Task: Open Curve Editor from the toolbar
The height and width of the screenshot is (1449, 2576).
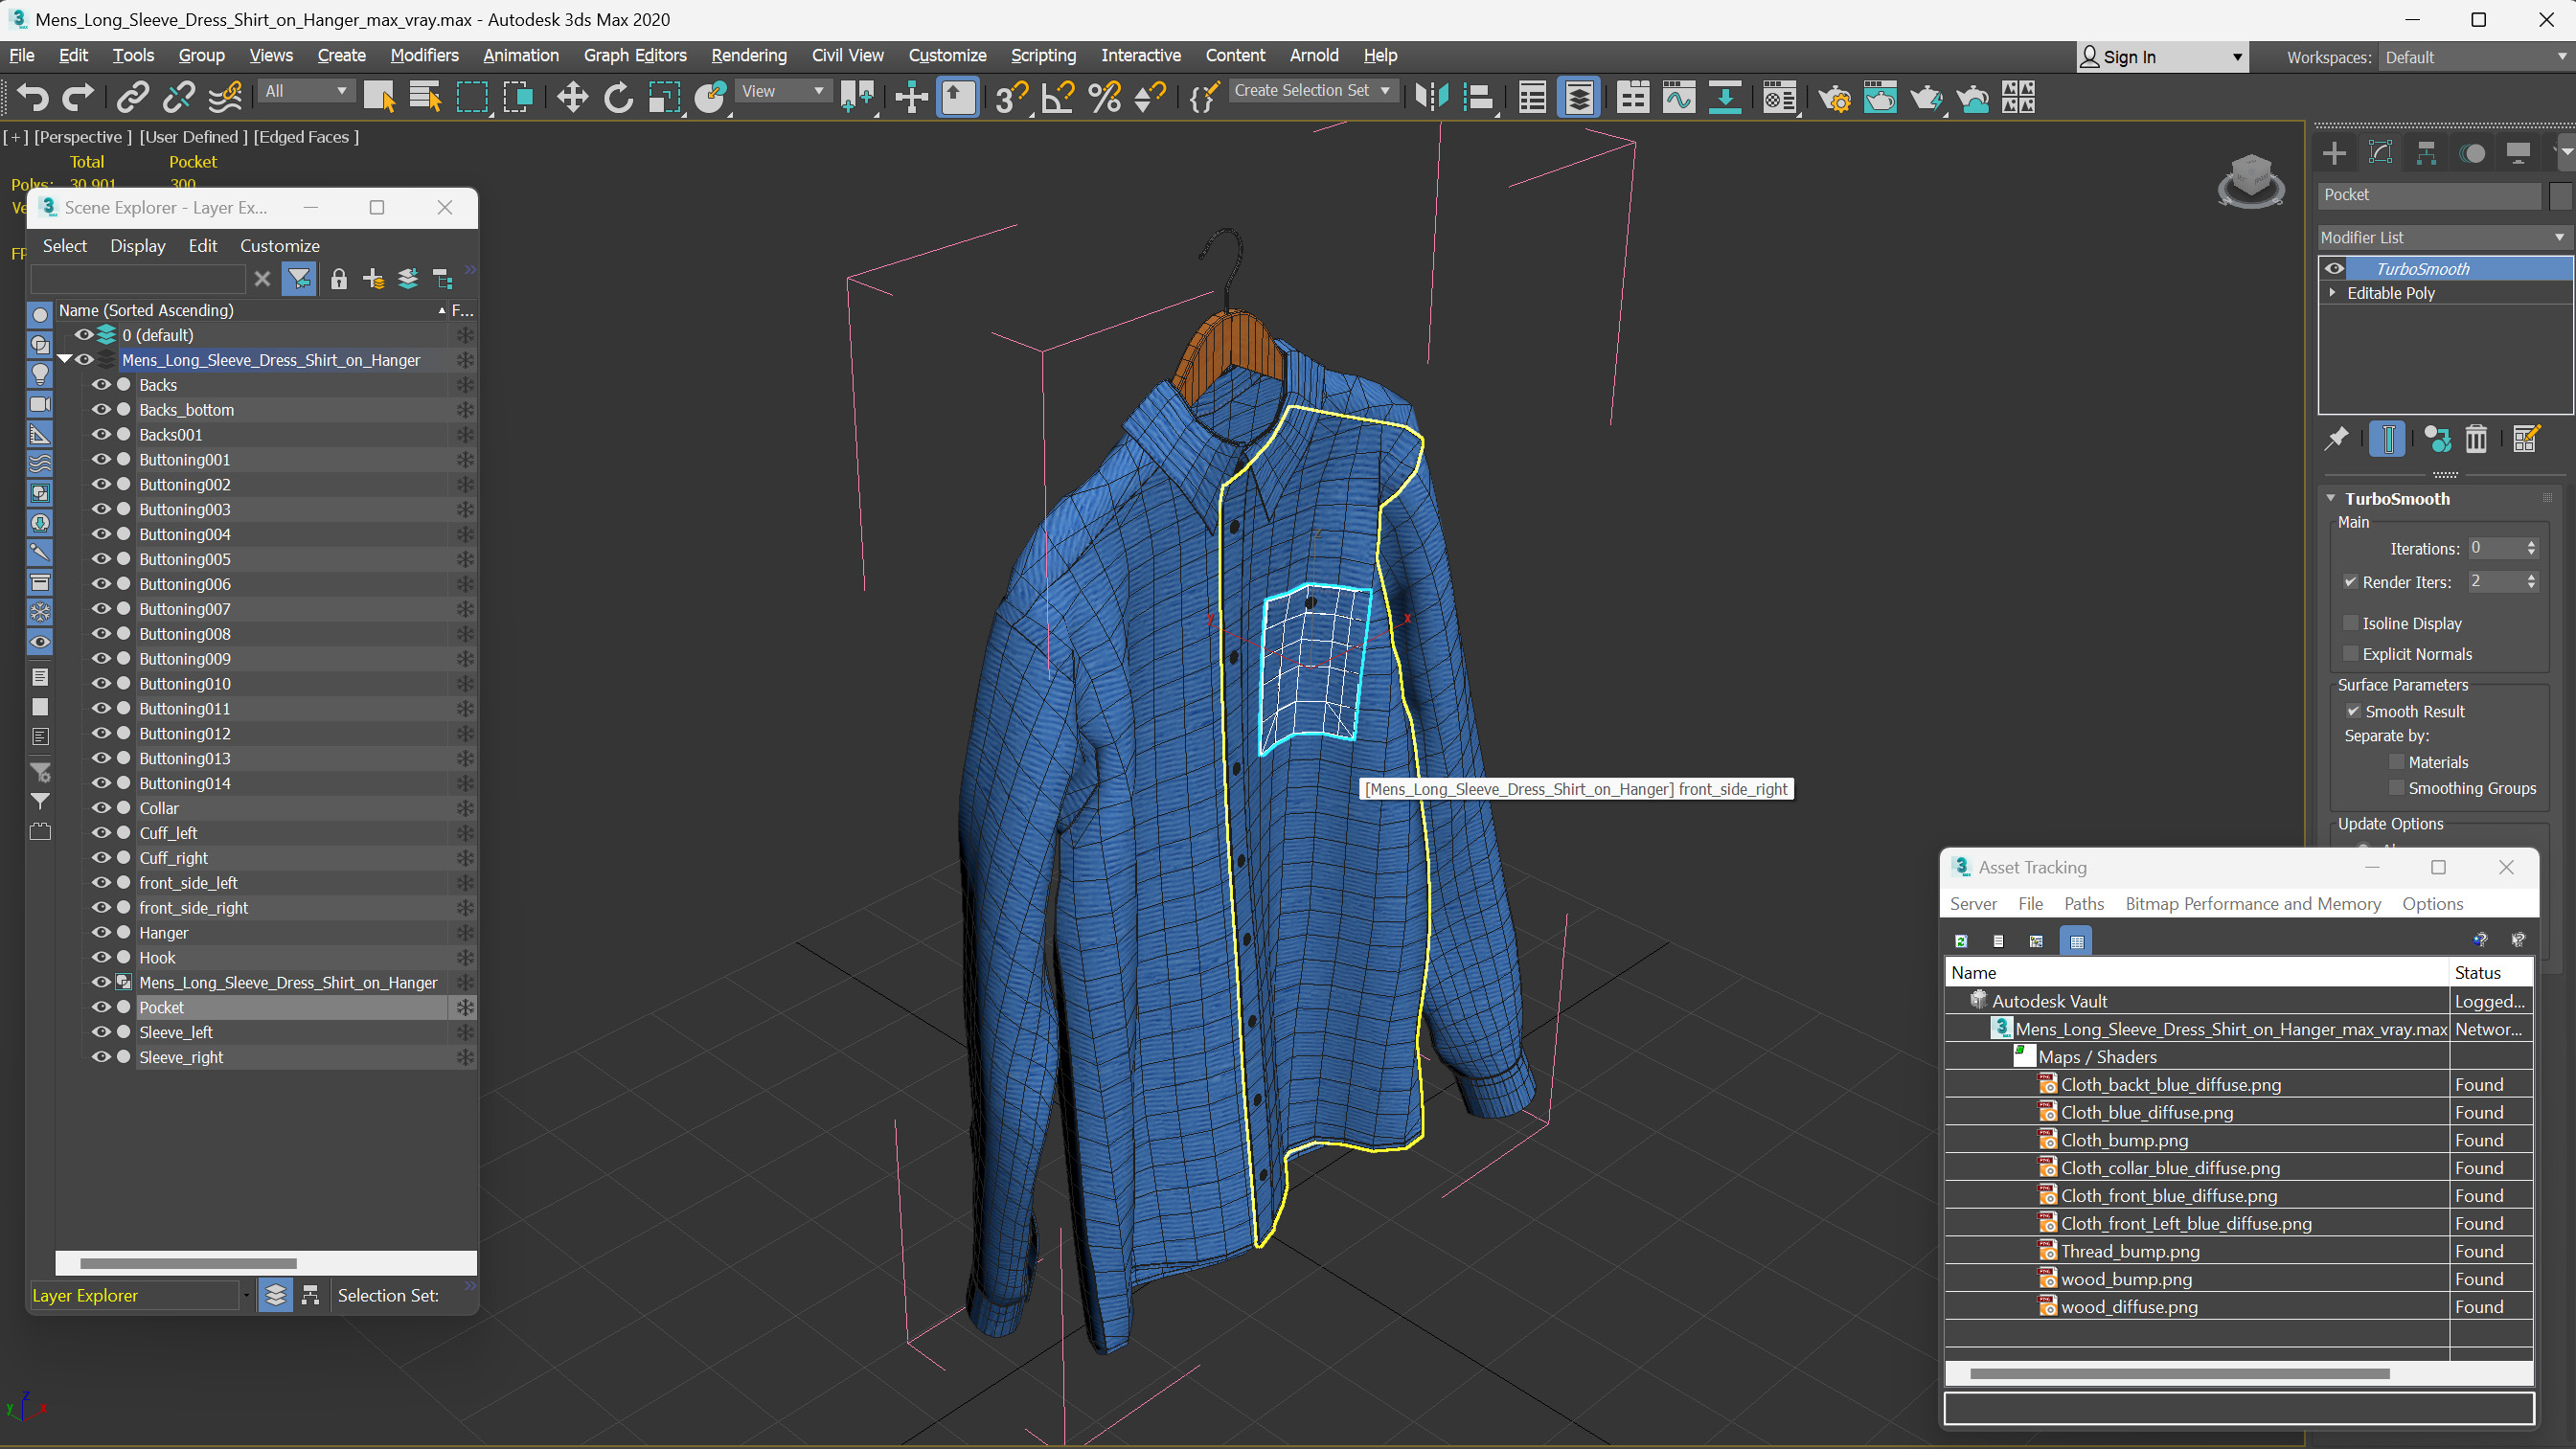Action: point(1679,97)
